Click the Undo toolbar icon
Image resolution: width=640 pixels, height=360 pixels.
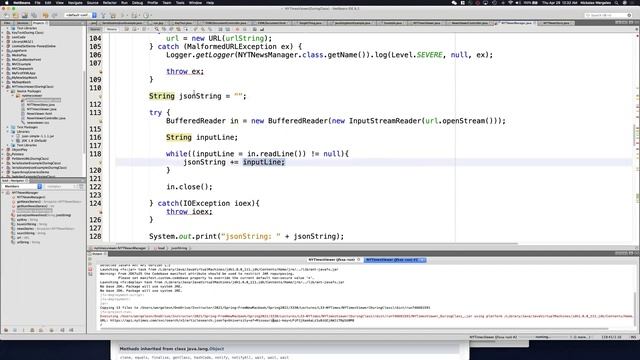(45, 15)
